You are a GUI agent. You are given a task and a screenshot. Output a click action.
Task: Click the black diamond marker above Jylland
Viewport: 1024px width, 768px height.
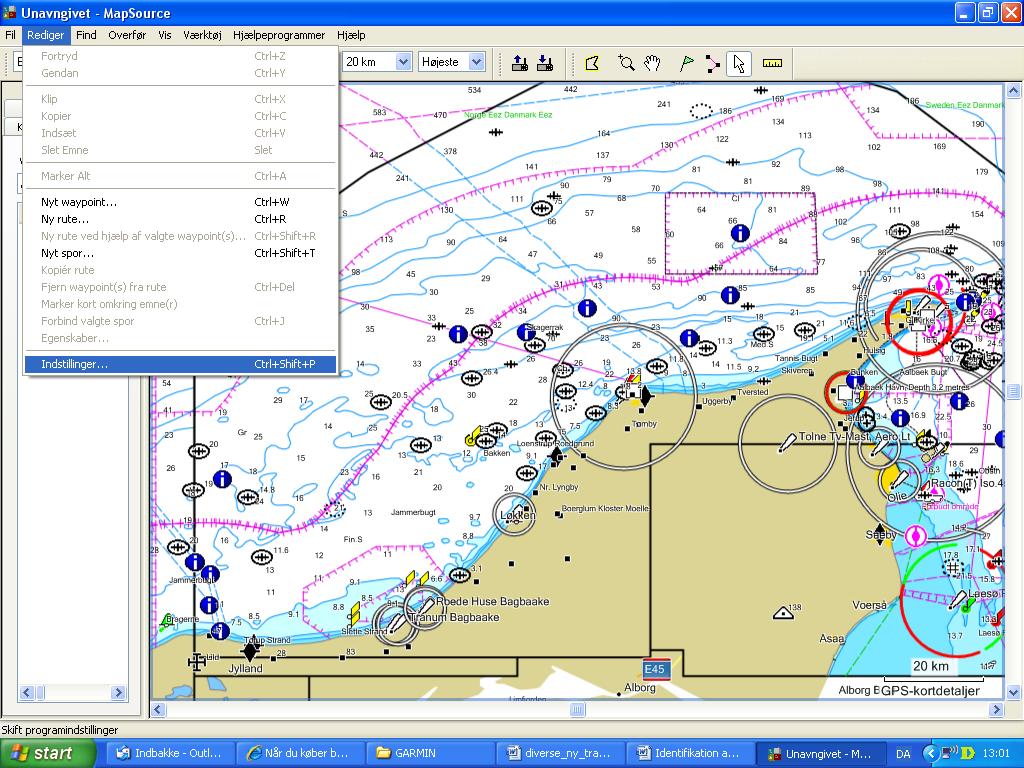click(250, 651)
